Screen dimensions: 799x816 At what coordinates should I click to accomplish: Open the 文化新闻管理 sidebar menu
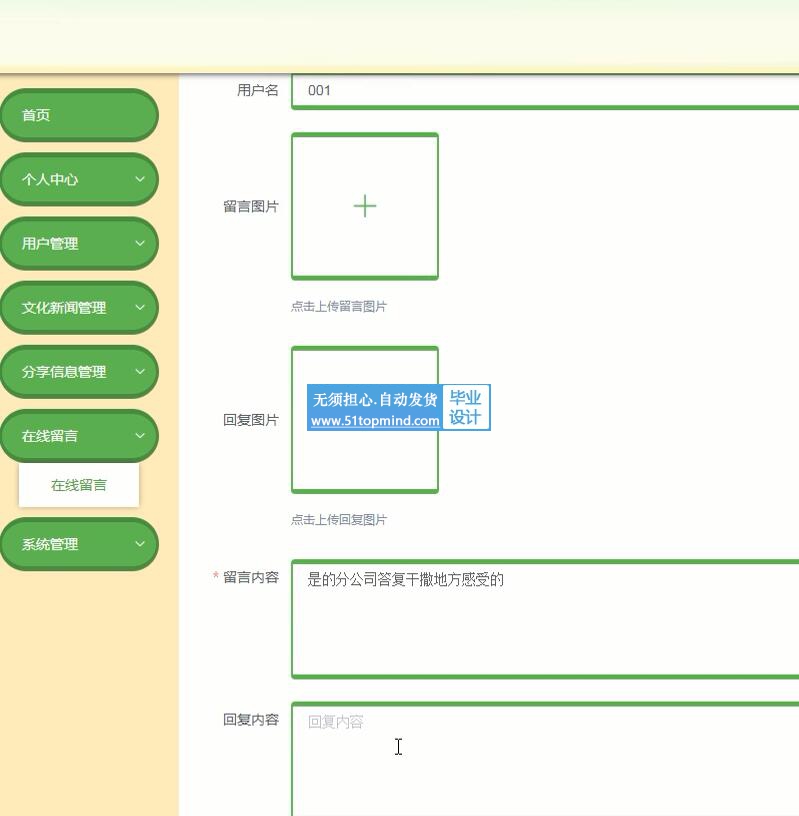[x=79, y=308]
